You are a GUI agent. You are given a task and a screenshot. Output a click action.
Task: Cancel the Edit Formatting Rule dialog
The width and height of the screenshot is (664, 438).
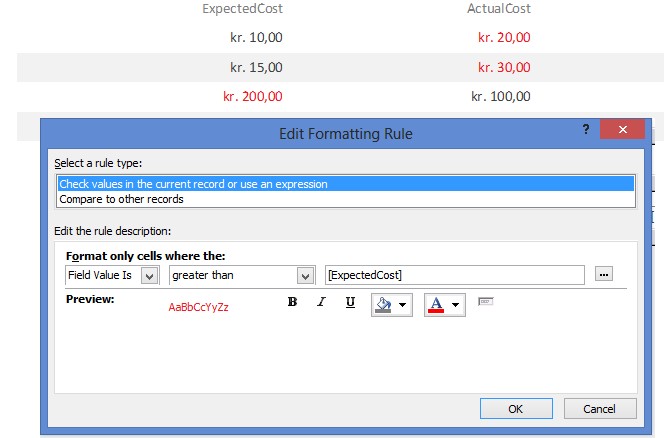pos(600,409)
